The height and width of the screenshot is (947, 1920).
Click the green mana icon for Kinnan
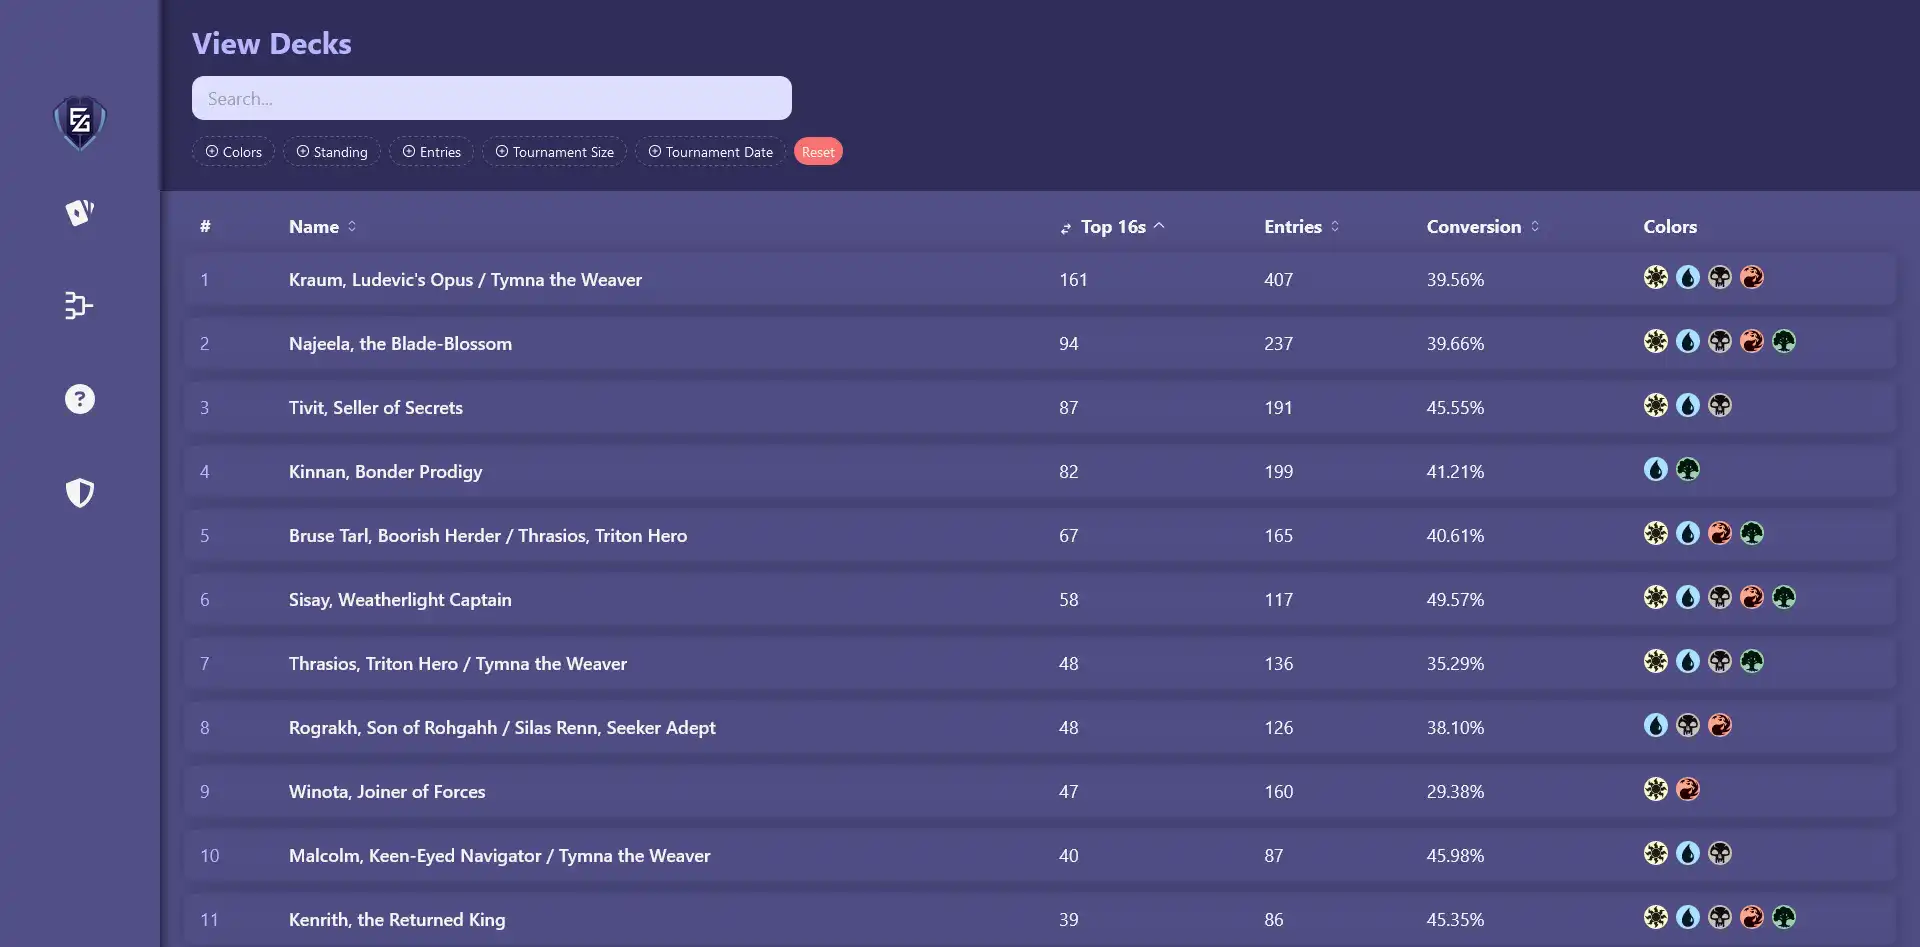coord(1688,469)
